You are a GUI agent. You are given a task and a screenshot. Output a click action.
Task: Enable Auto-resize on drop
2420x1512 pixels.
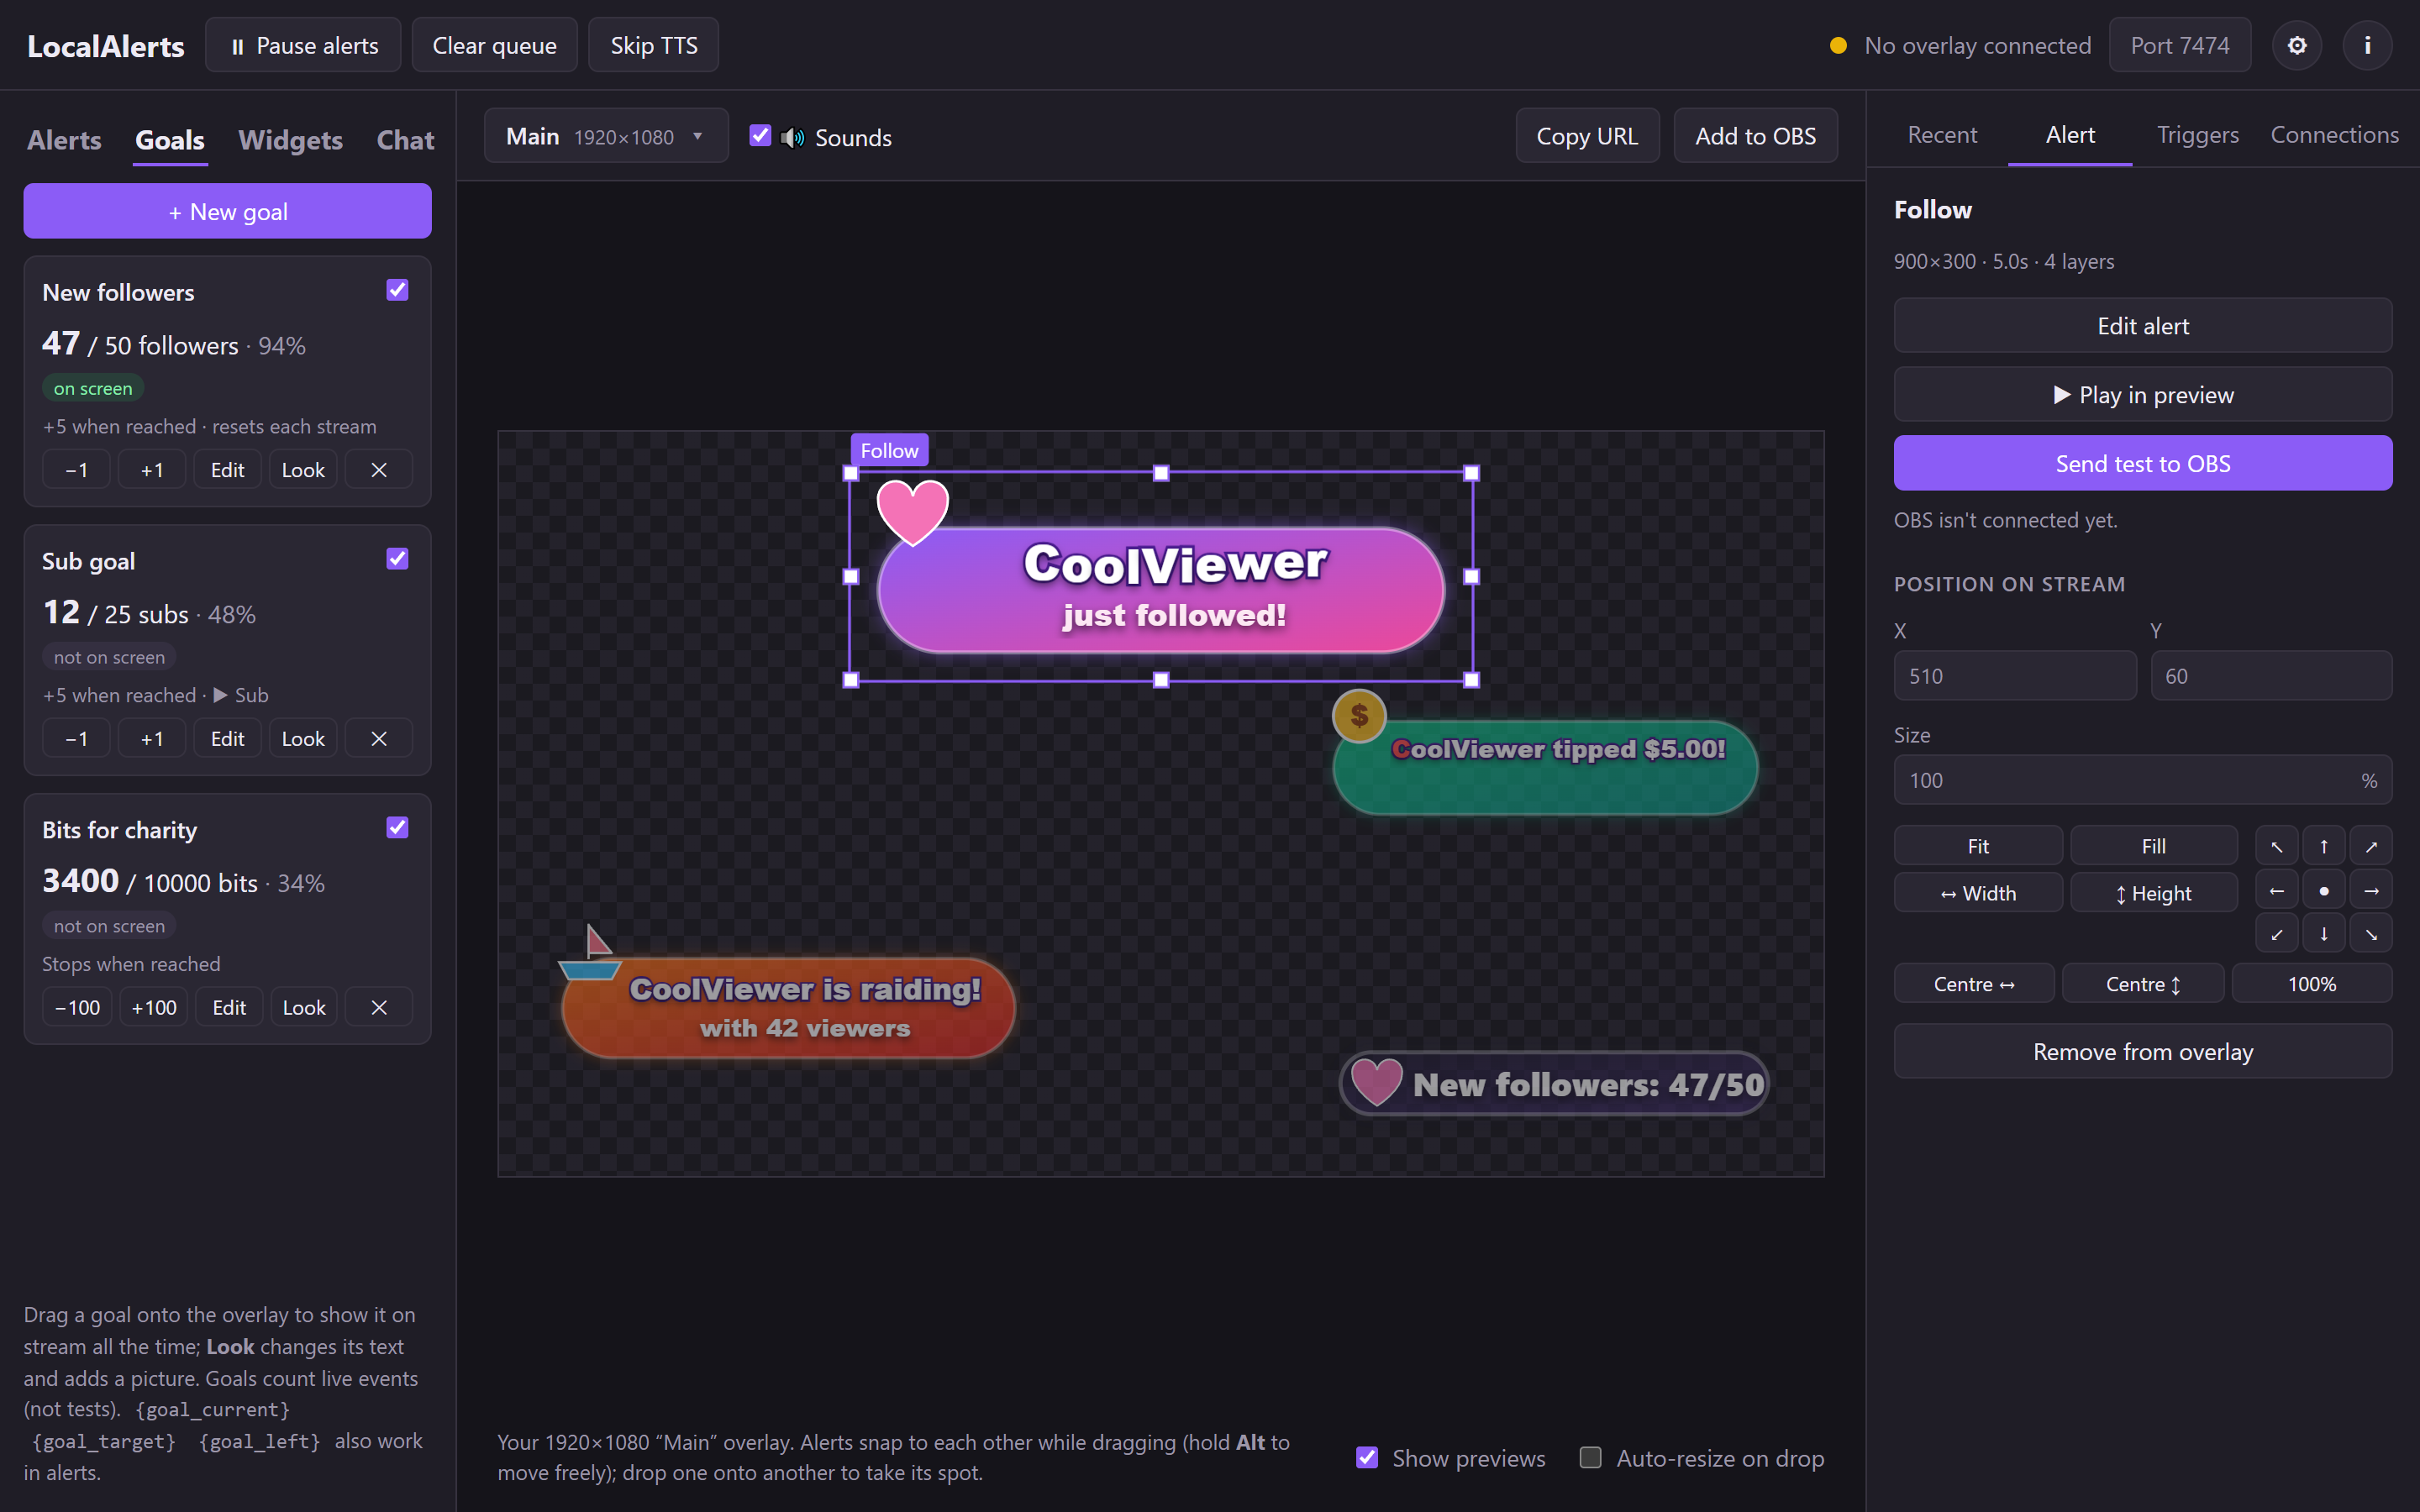[x=1590, y=1458]
